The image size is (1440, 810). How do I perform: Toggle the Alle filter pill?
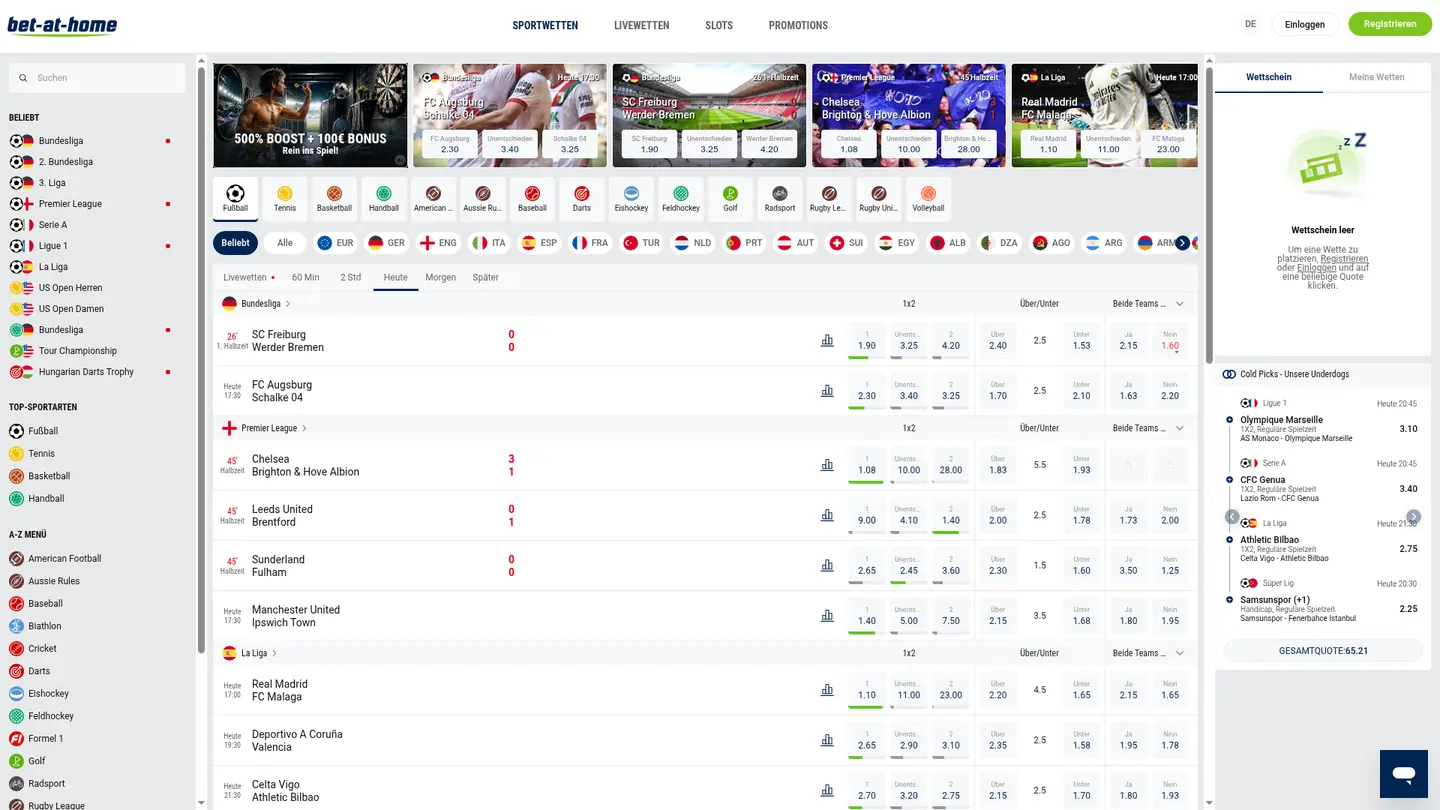tap(285, 243)
